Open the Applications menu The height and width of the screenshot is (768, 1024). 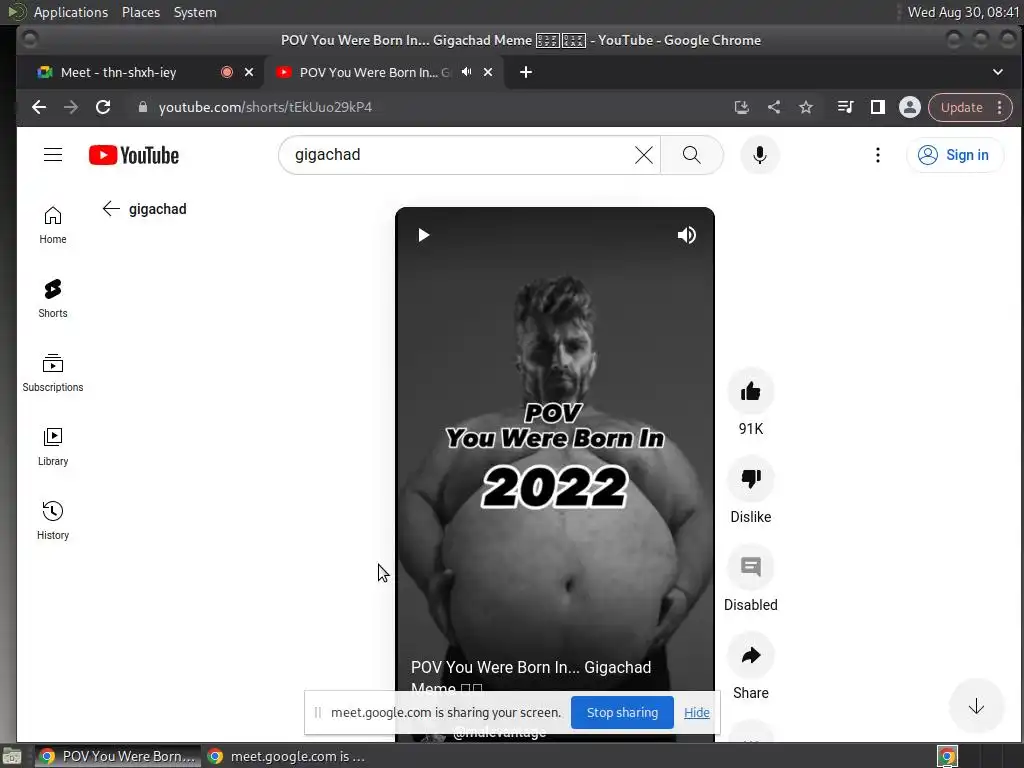coord(71,12)
